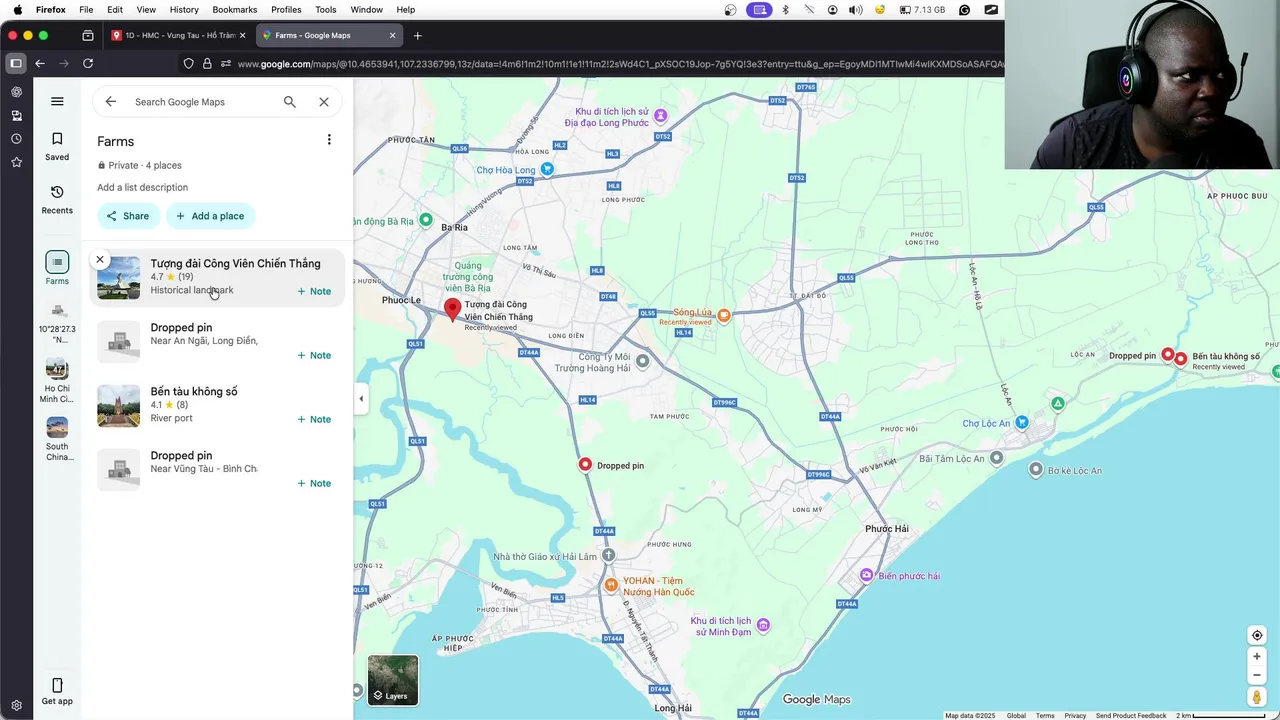
Task: Click the address bar URL
Action: coord(620,64)
